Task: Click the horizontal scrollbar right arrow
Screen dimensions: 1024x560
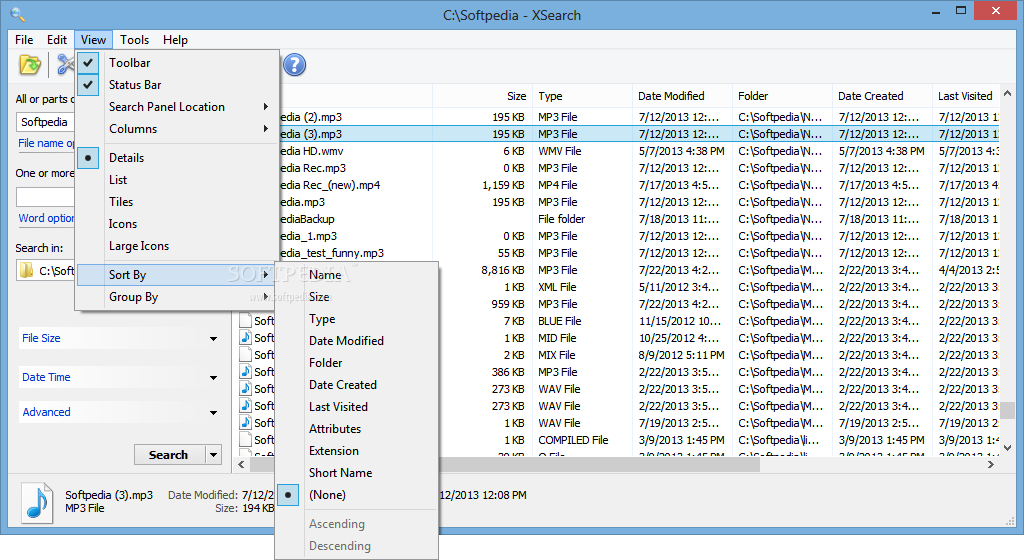Action: [x=991, y=465]
